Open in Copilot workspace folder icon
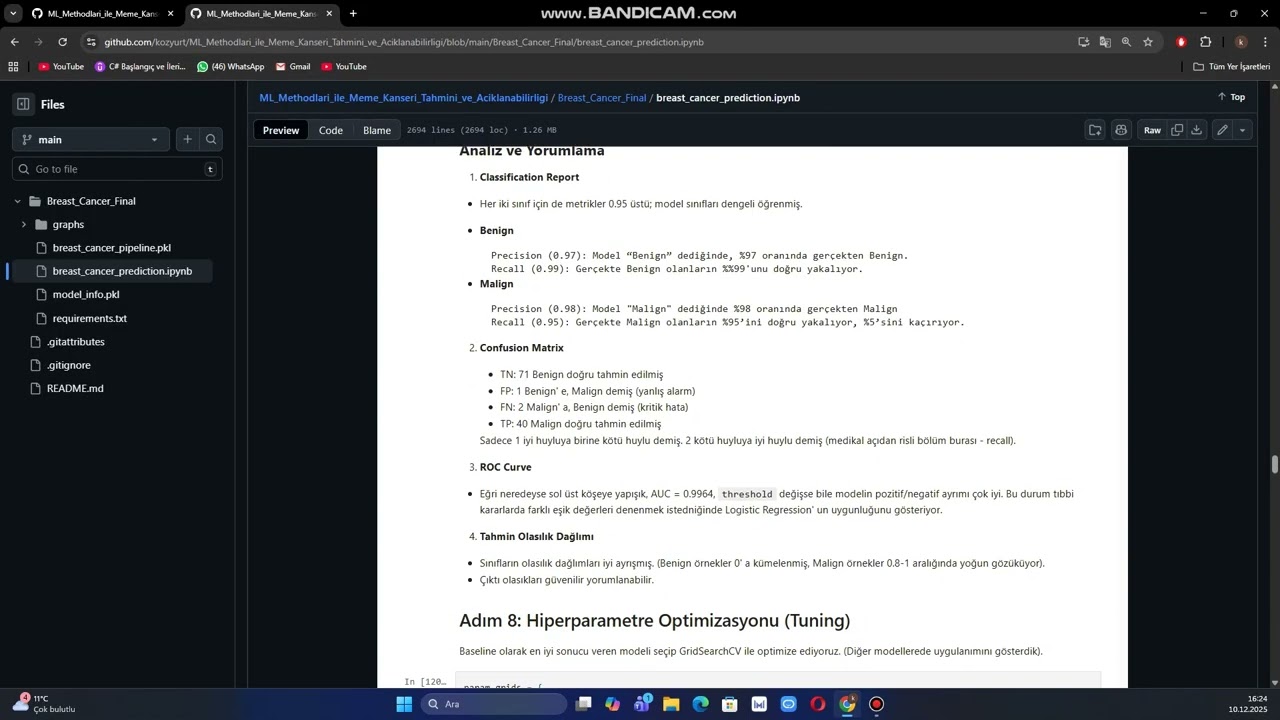The height and width of the screenshot is (720, 1280). [x=1095, y=130]
